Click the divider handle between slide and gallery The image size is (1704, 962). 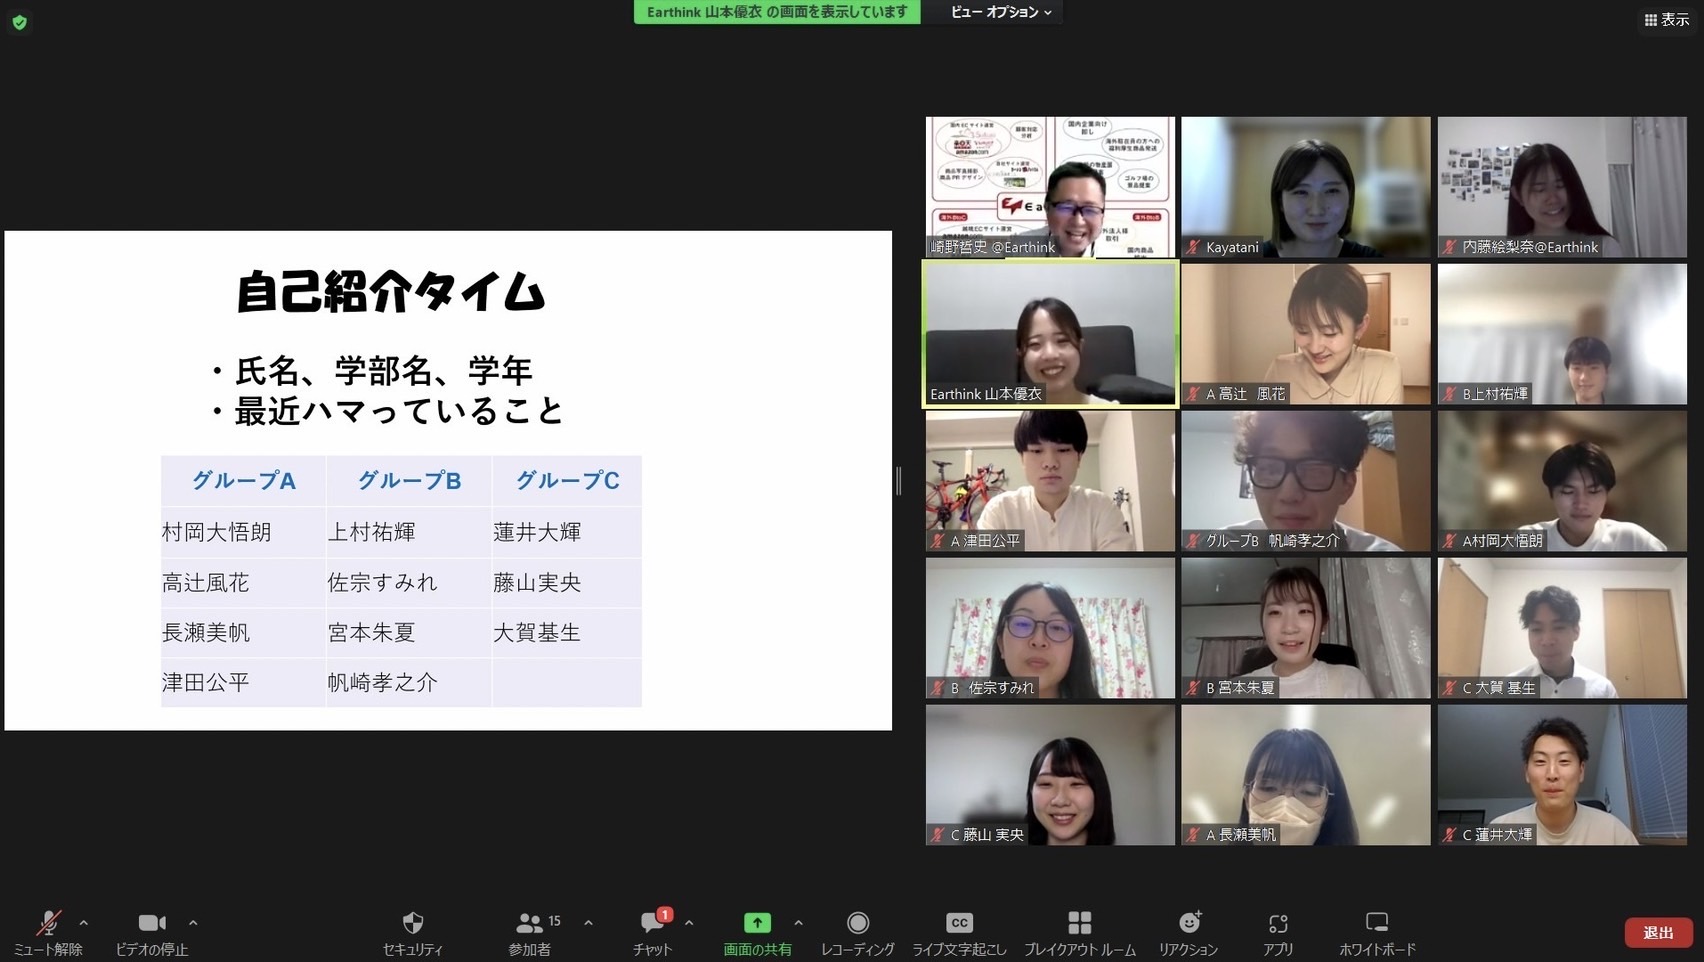click(898, 481)
